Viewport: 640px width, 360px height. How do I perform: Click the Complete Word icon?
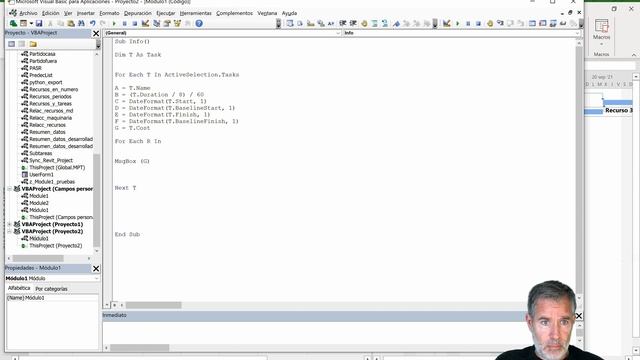[x=331, y=23]
